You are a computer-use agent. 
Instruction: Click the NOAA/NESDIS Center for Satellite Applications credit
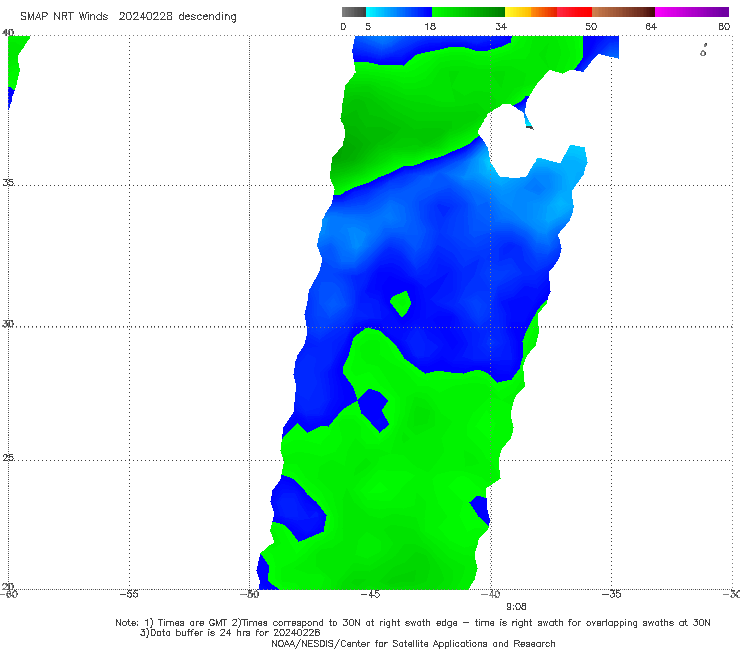click(x=413, y=643)
